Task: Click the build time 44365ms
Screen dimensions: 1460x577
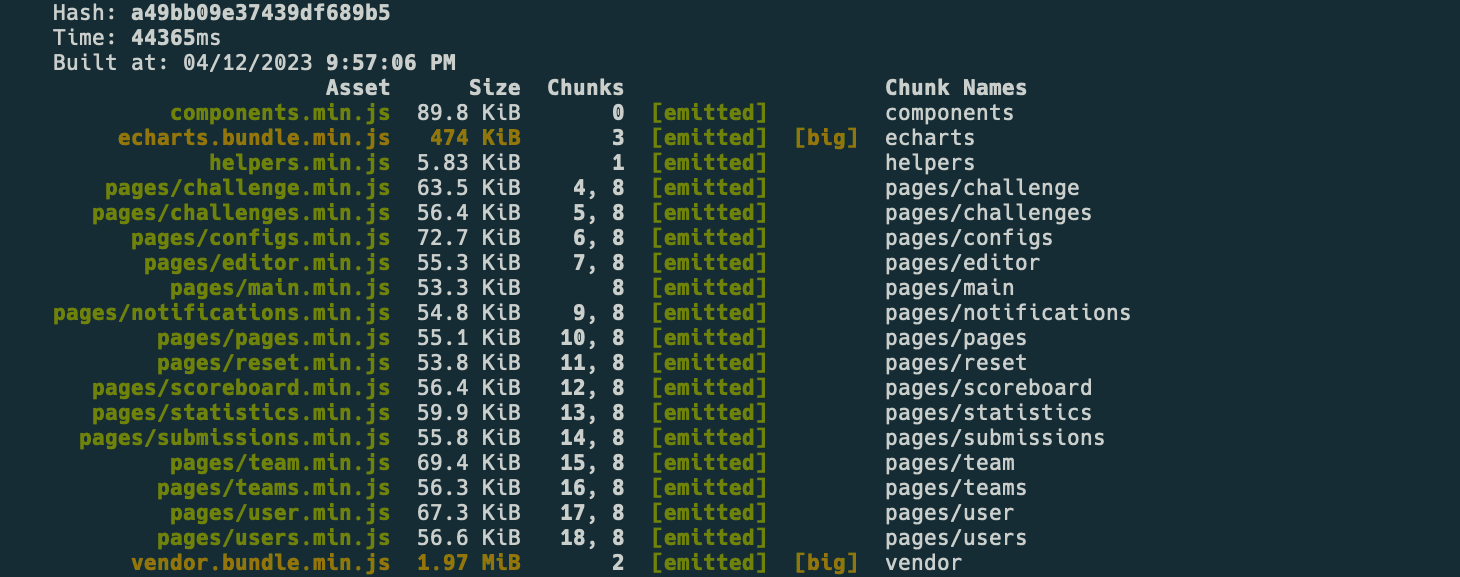Action: point(176,38)
